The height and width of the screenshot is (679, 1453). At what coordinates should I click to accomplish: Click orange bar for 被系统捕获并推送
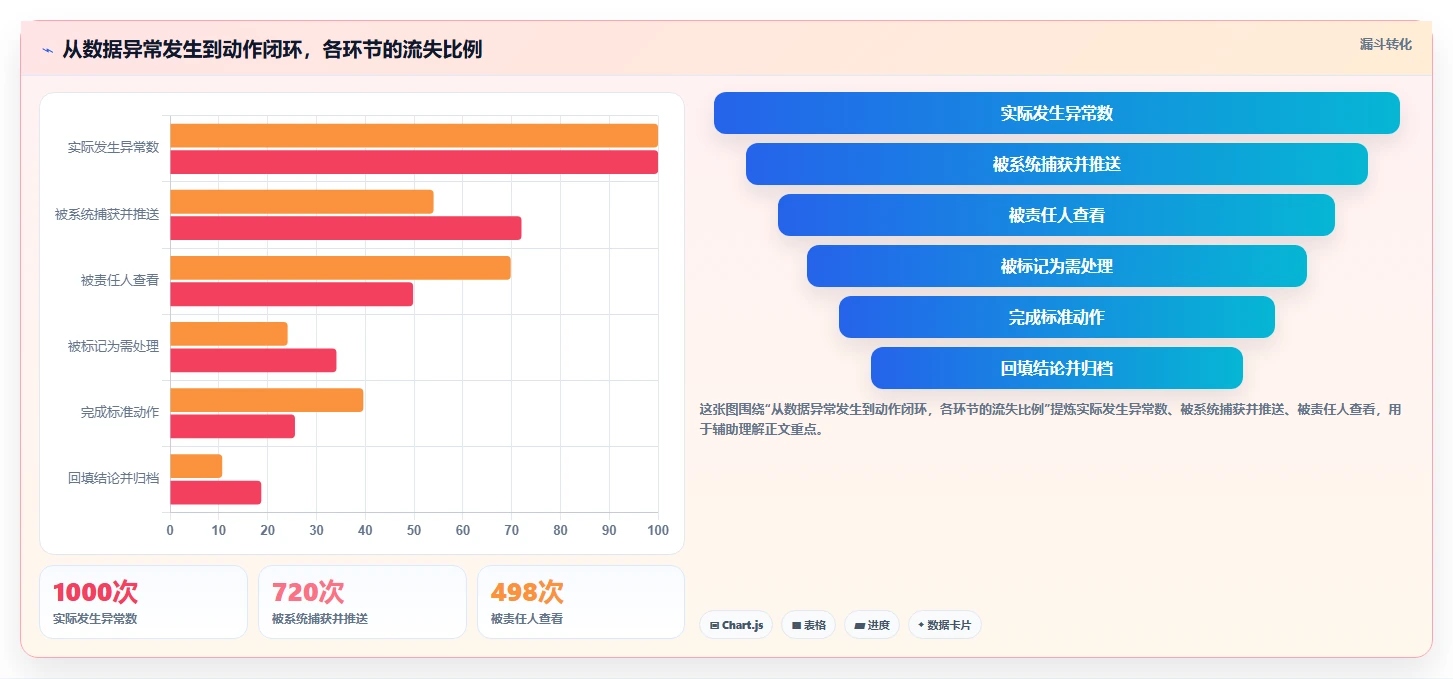[x=302, y=202]
